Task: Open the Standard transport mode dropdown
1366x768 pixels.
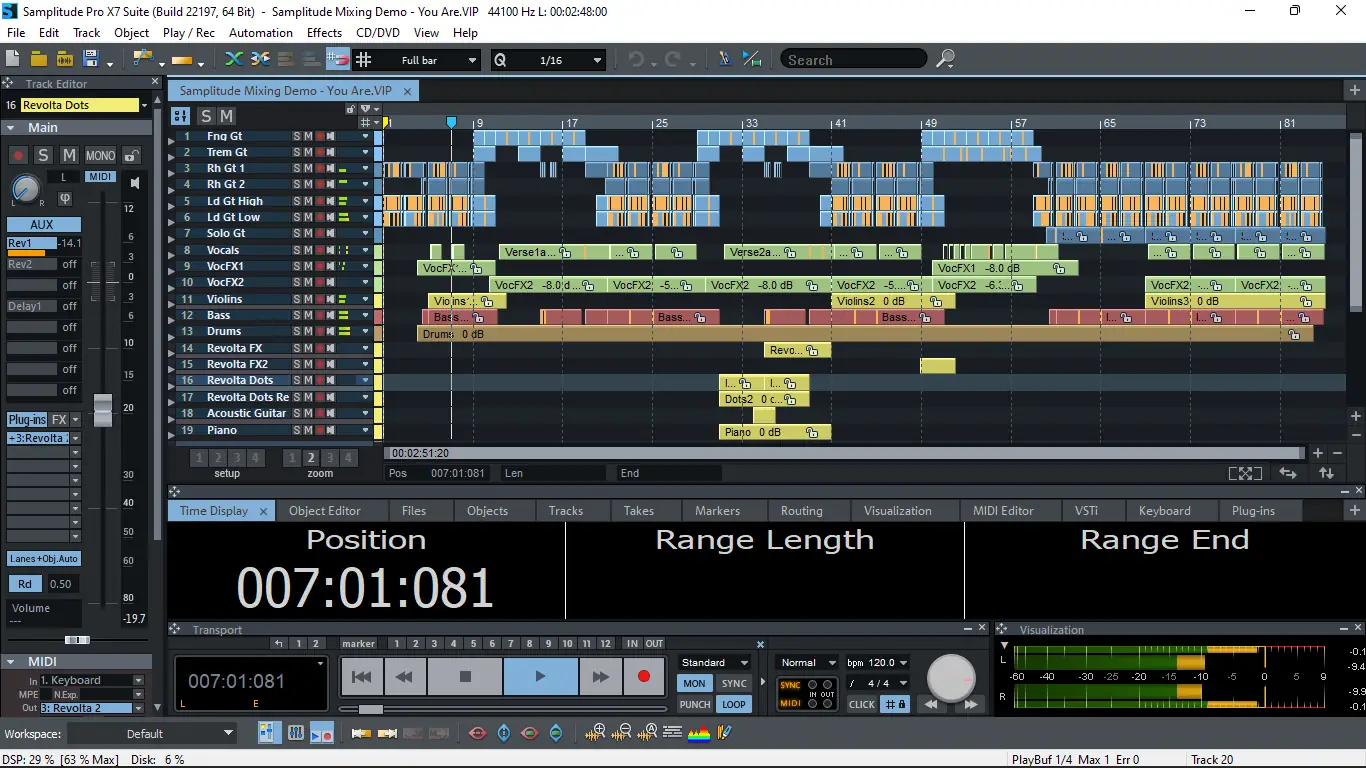Action: pyautogui.click(x=714, y=662)
